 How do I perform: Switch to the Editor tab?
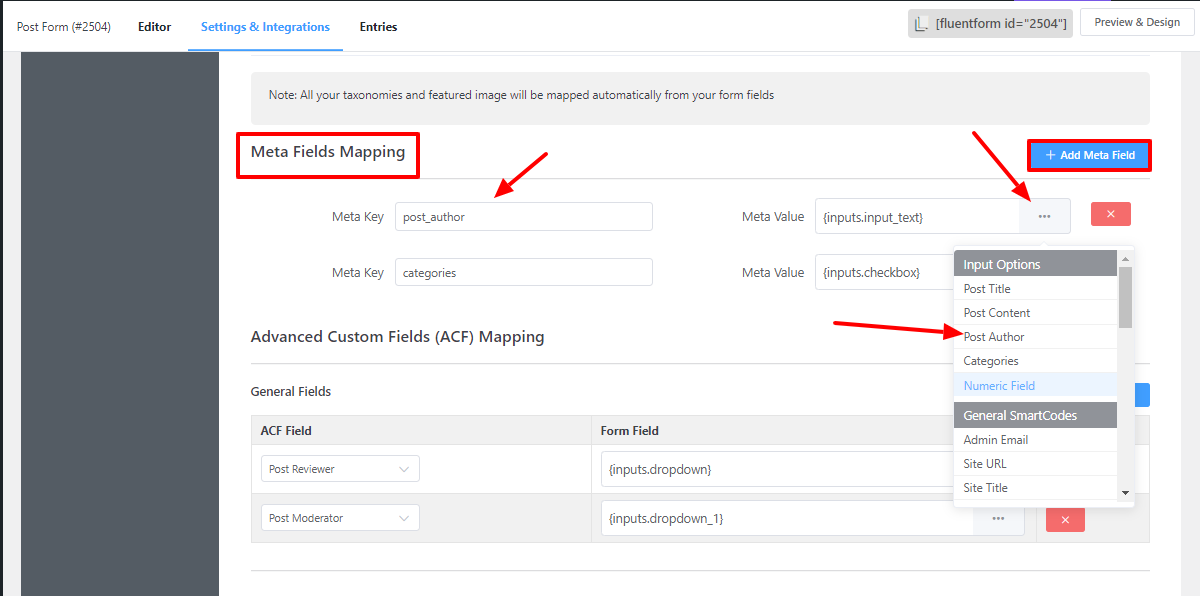pos(154,27)
